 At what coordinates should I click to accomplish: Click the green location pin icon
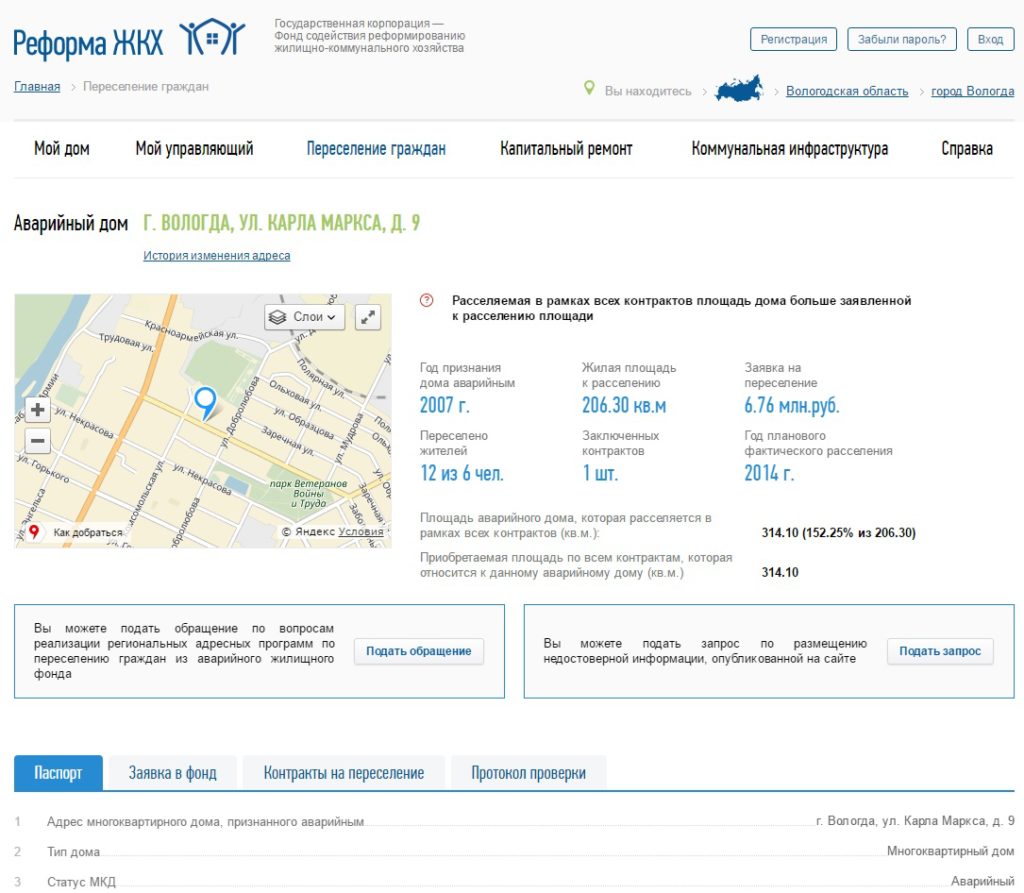tap(589, 89)
